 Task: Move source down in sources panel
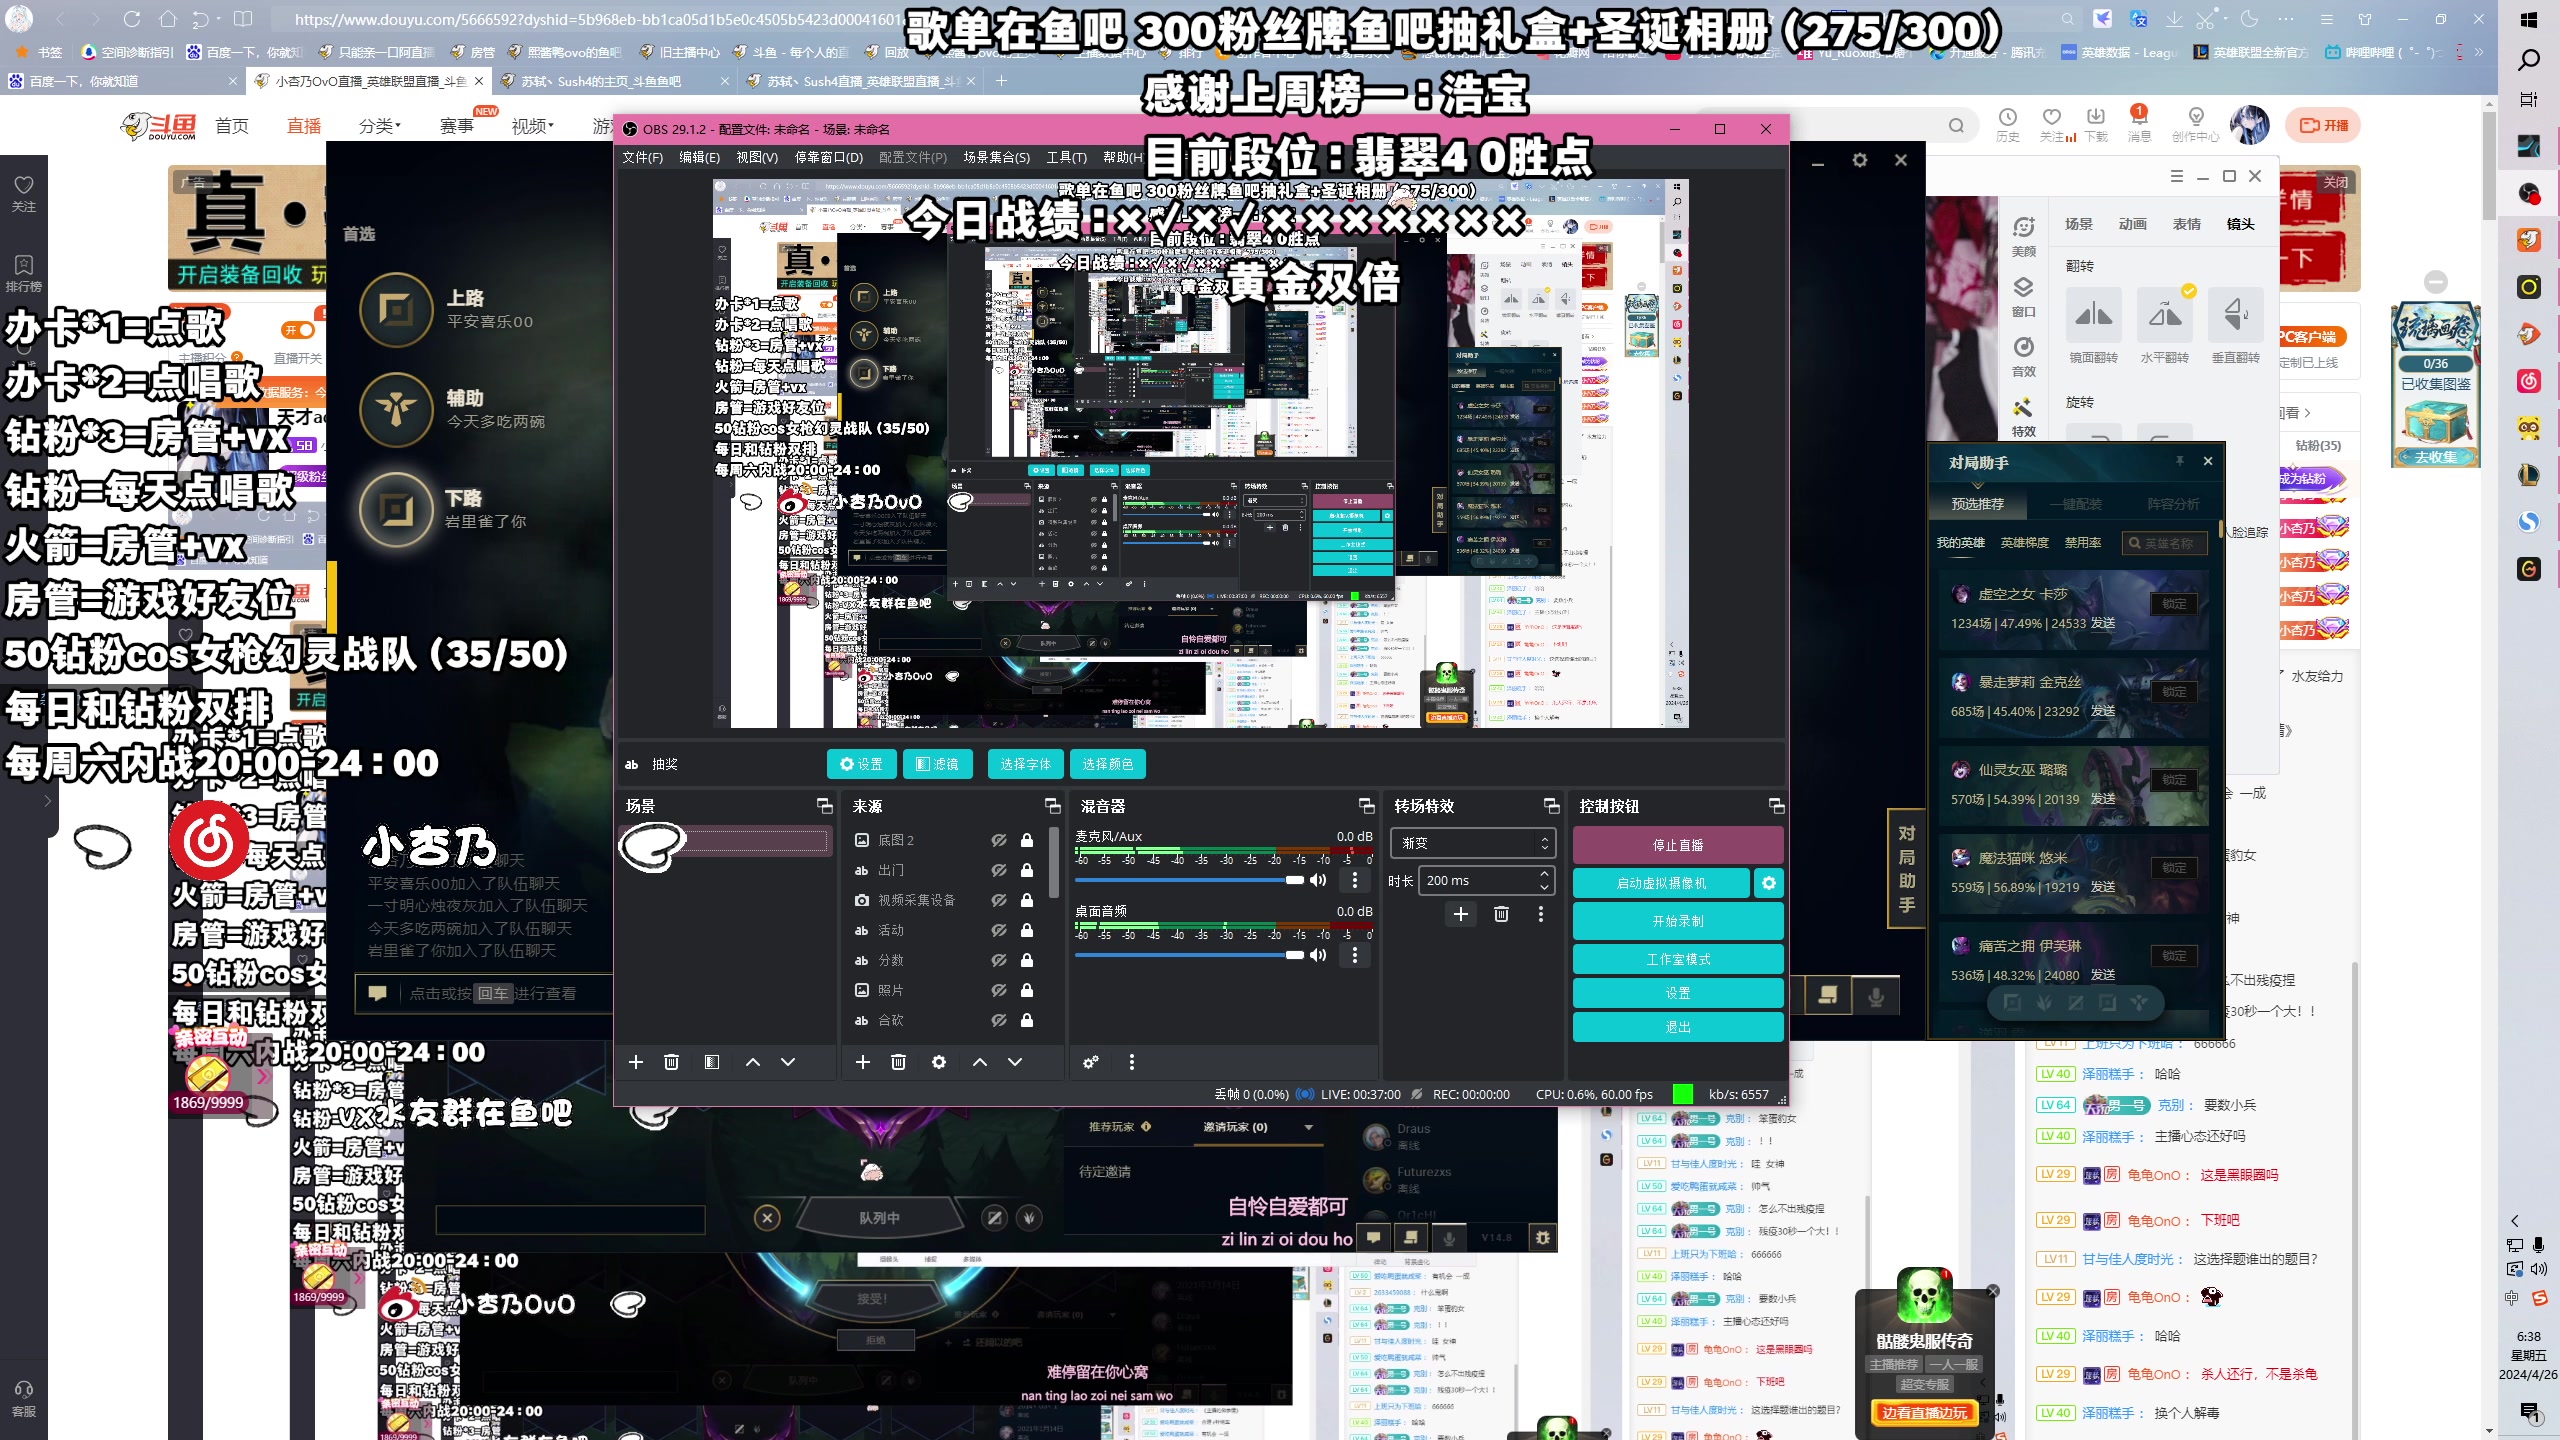pos(1015,1062)
